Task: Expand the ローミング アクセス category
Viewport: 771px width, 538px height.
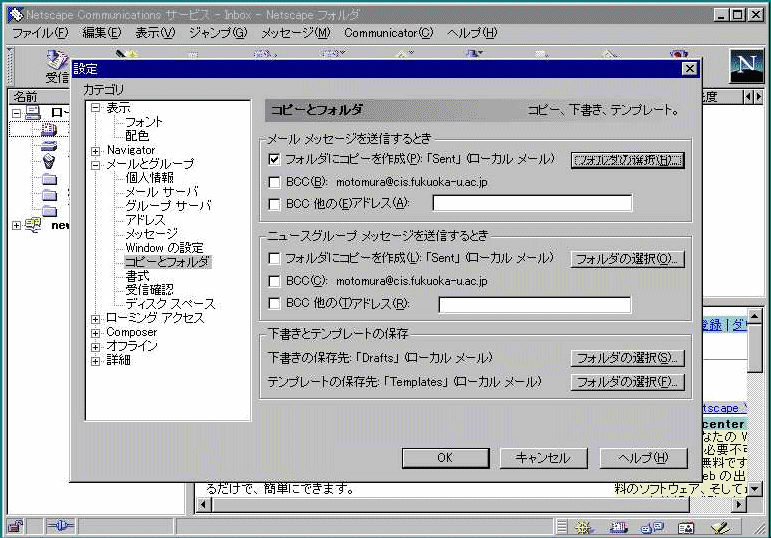Action: (95, 319)
